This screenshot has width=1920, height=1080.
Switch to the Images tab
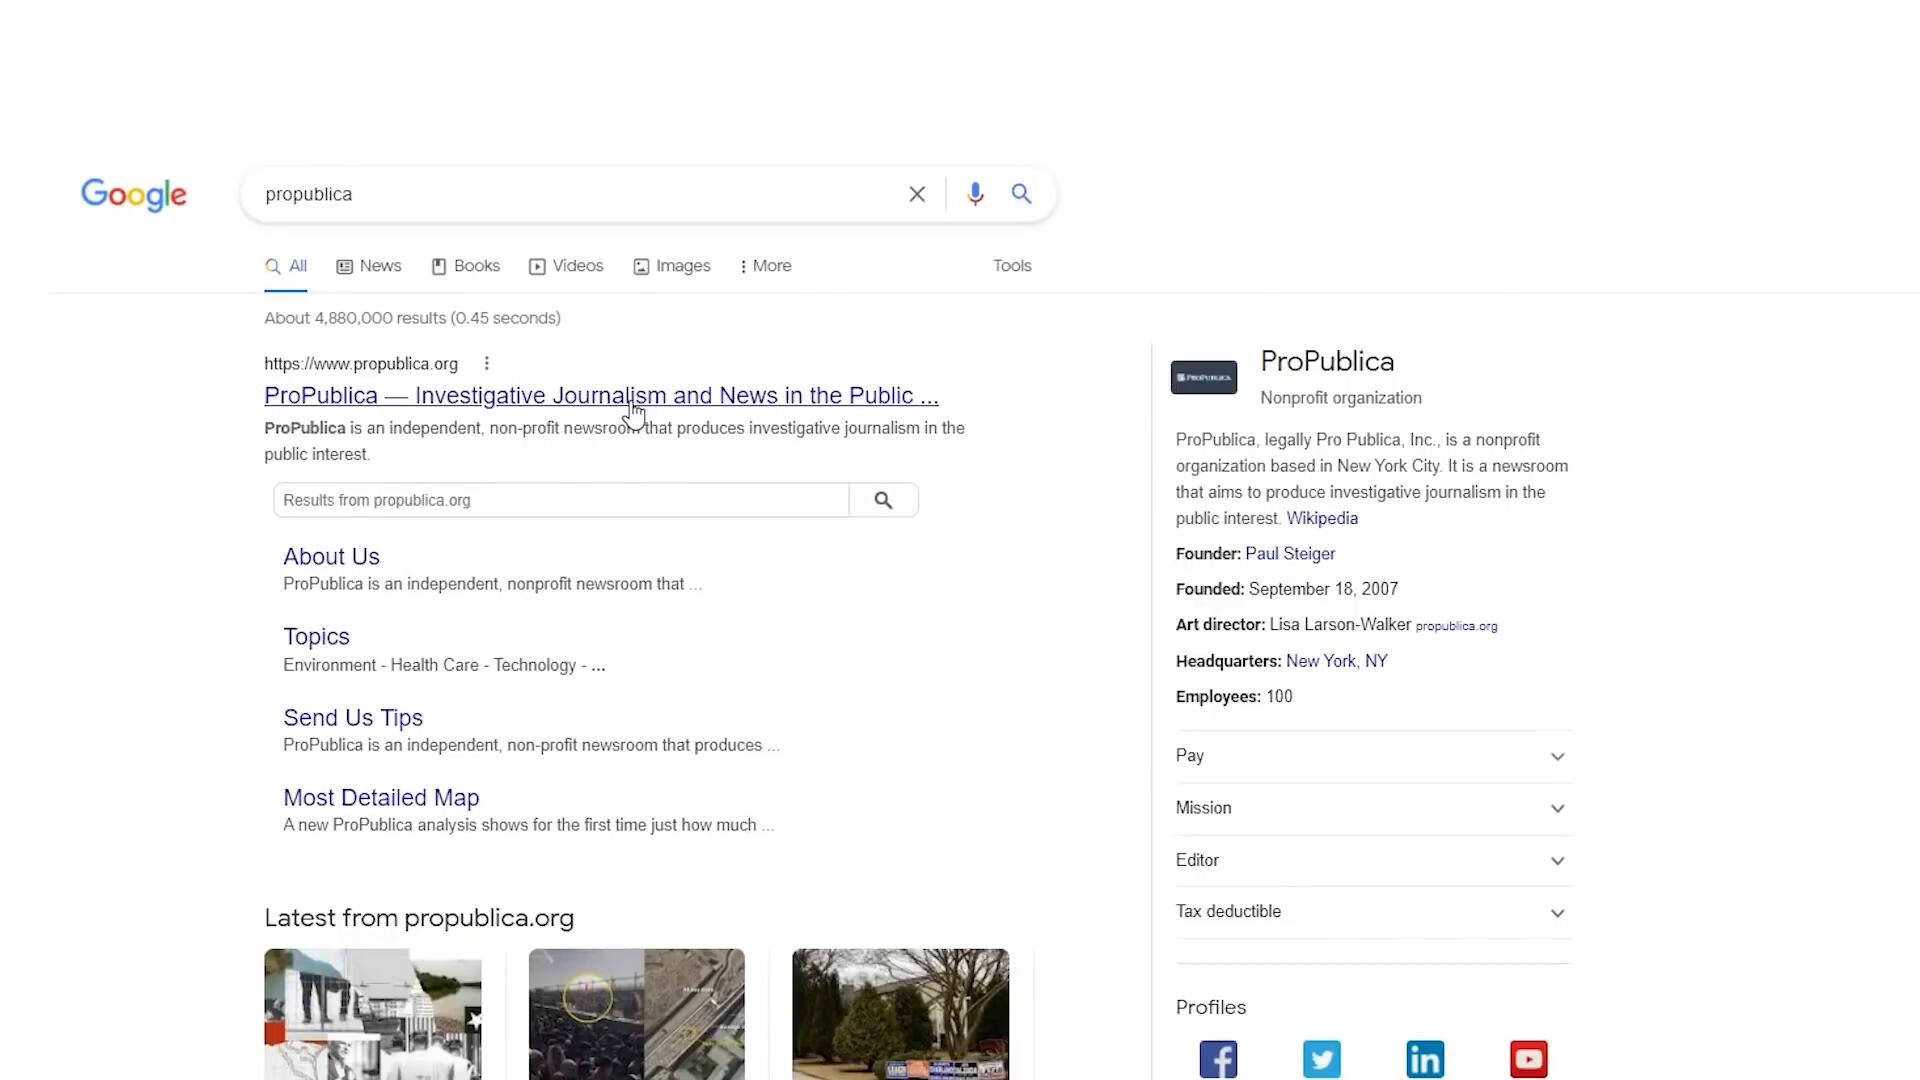click(x=672, y=266)
